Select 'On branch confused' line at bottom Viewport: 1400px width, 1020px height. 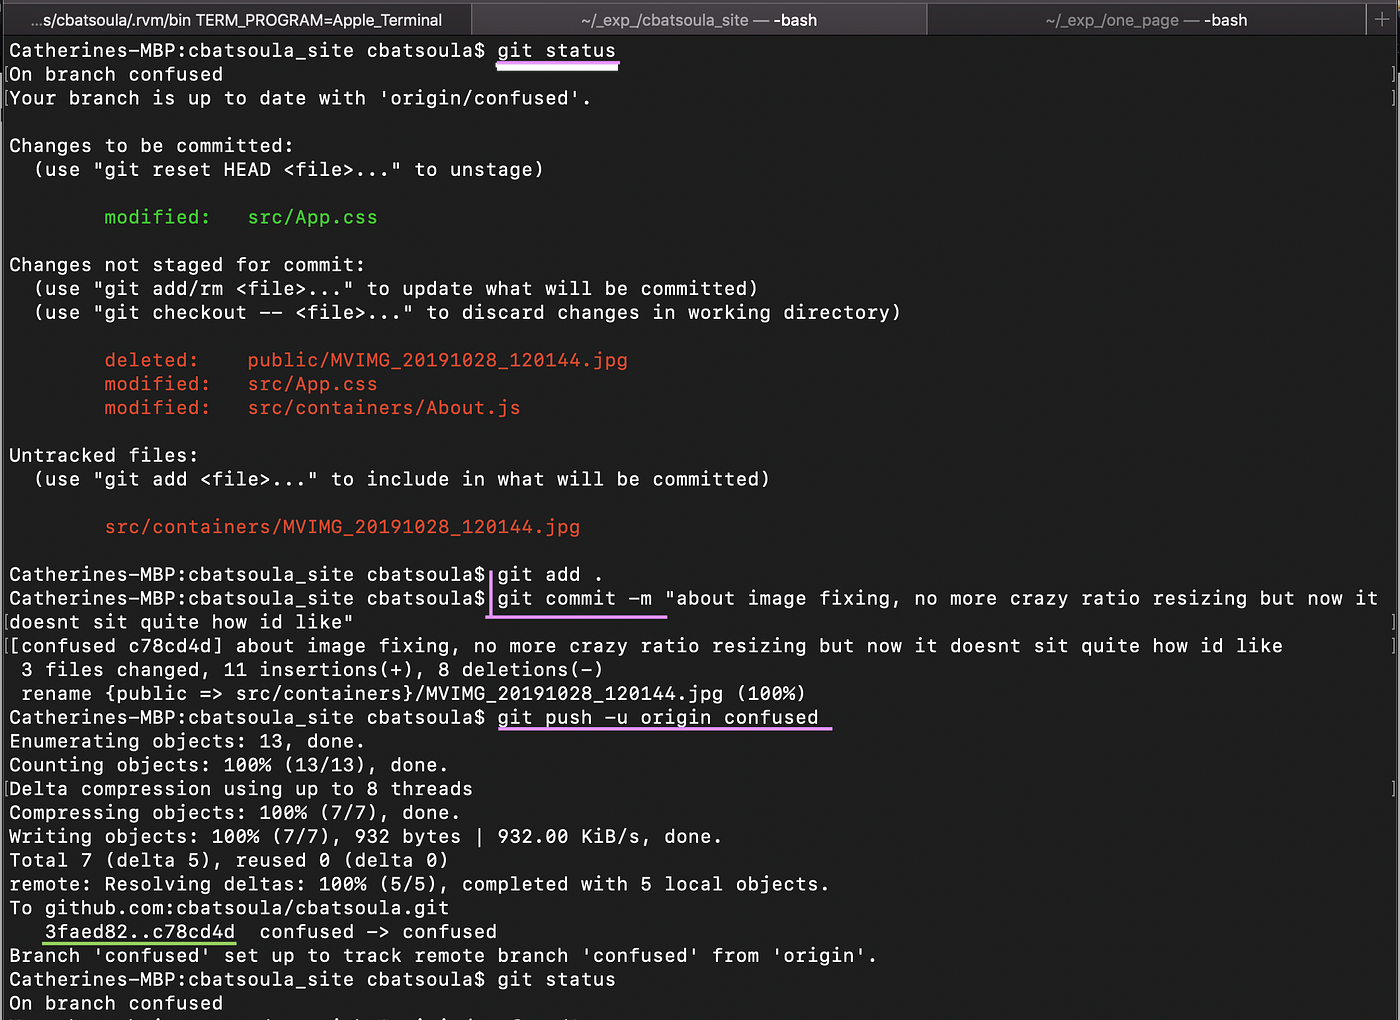point(116,1004)
